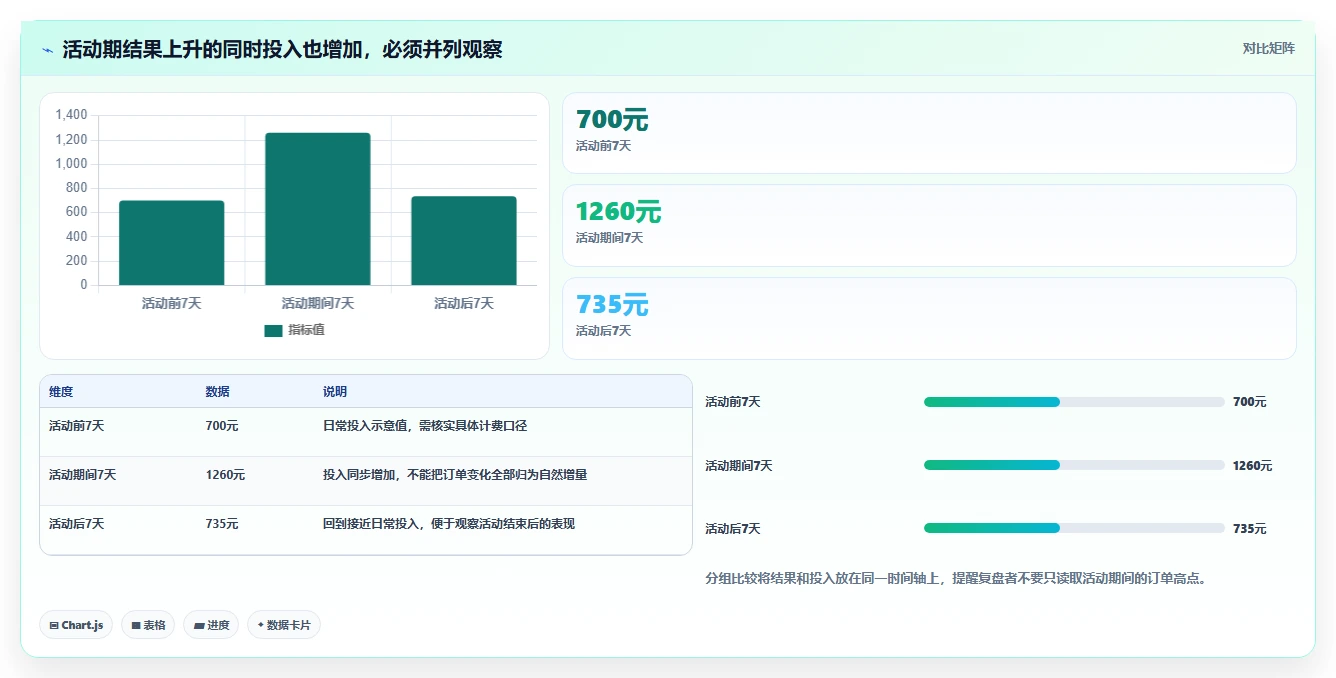Click the 活动期间7天 bar in the chart
The height and width of the screenshot is (678, 1336).
click(x=318, y=209)
